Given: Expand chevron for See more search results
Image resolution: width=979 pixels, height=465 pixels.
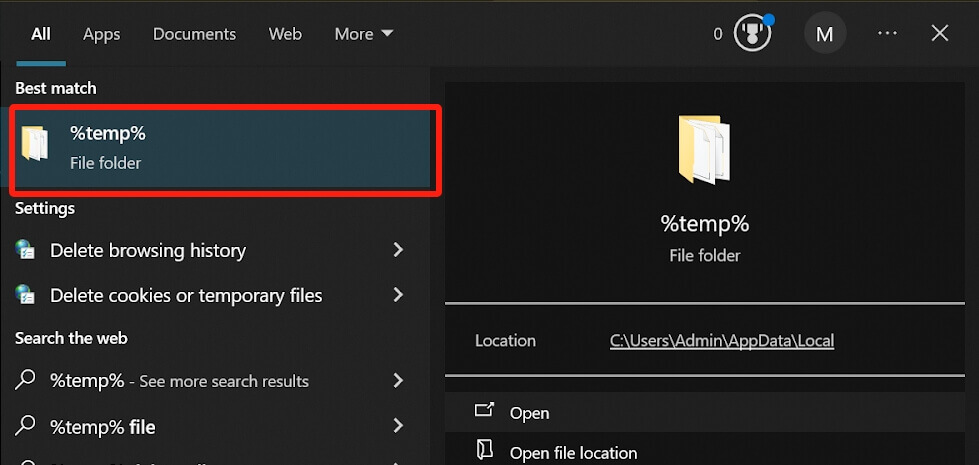Looking at the screenshot, I should pos(398,379).
